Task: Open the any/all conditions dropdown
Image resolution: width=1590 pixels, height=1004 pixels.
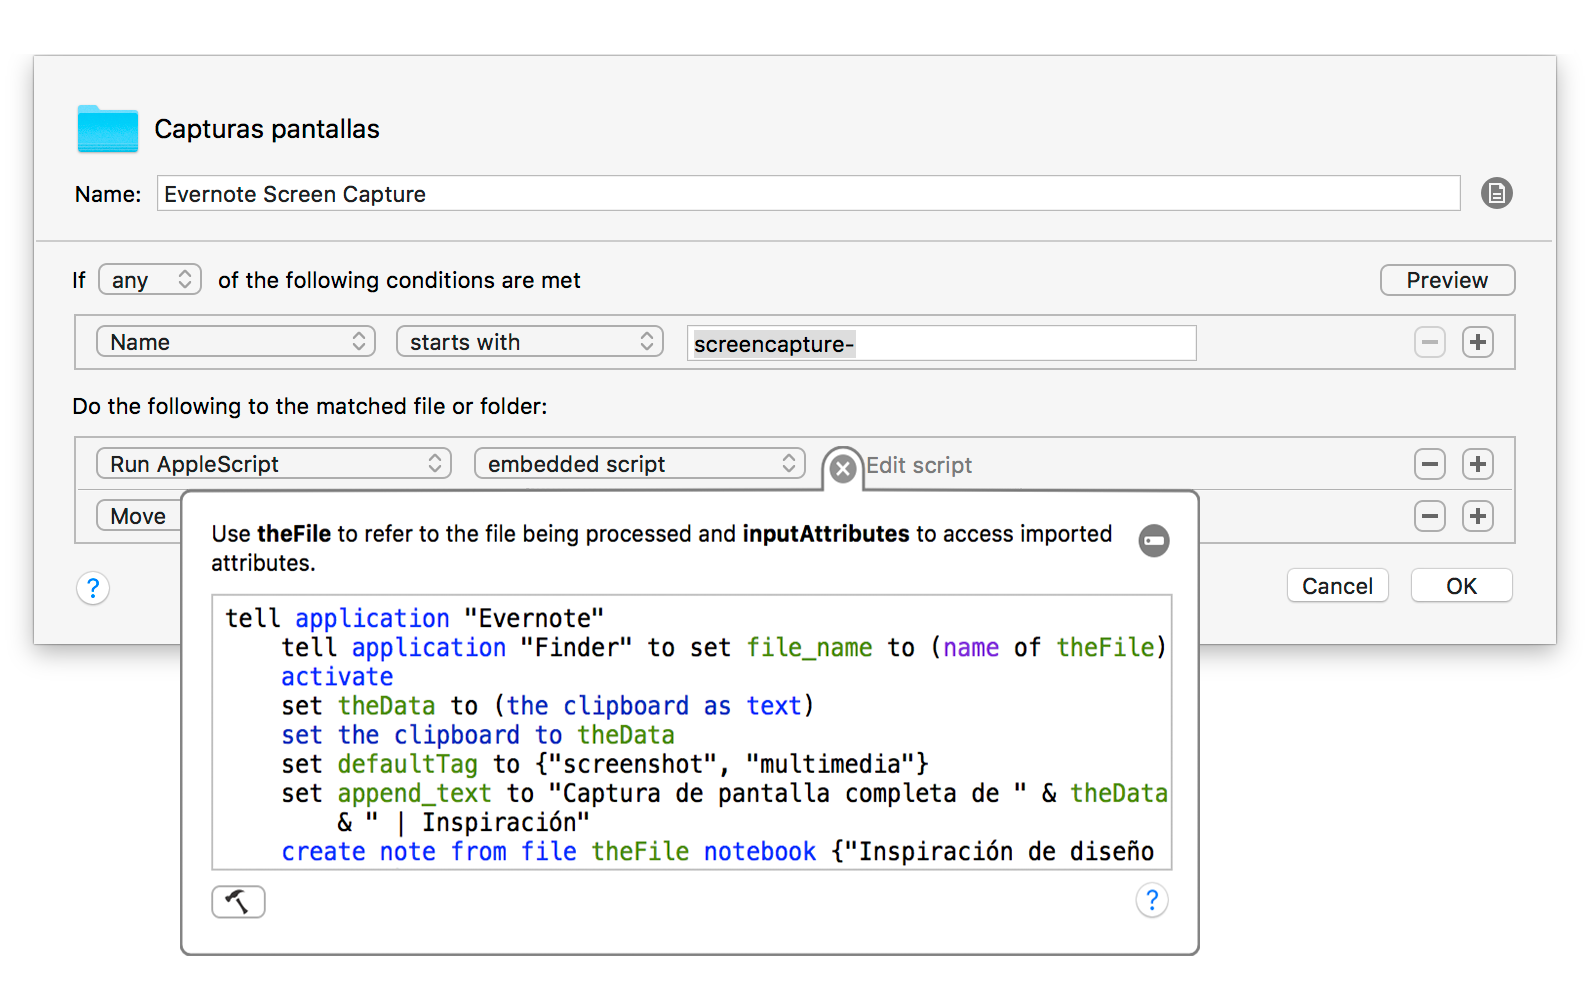Action: (150, 280)
